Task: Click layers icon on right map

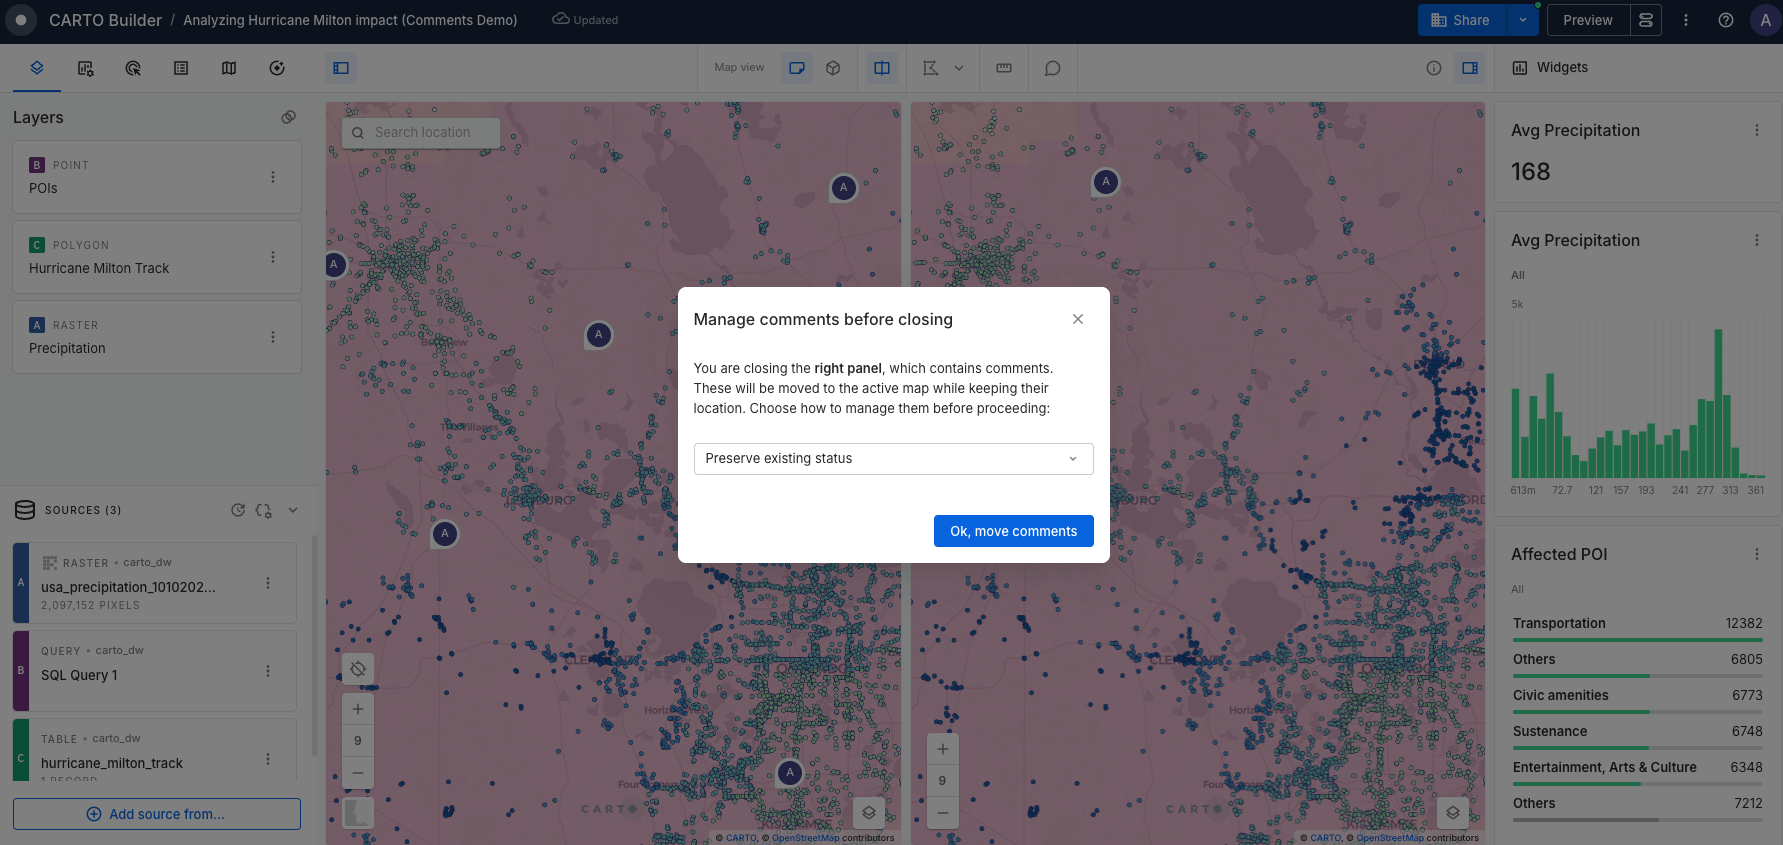Action: point(1452,812)
